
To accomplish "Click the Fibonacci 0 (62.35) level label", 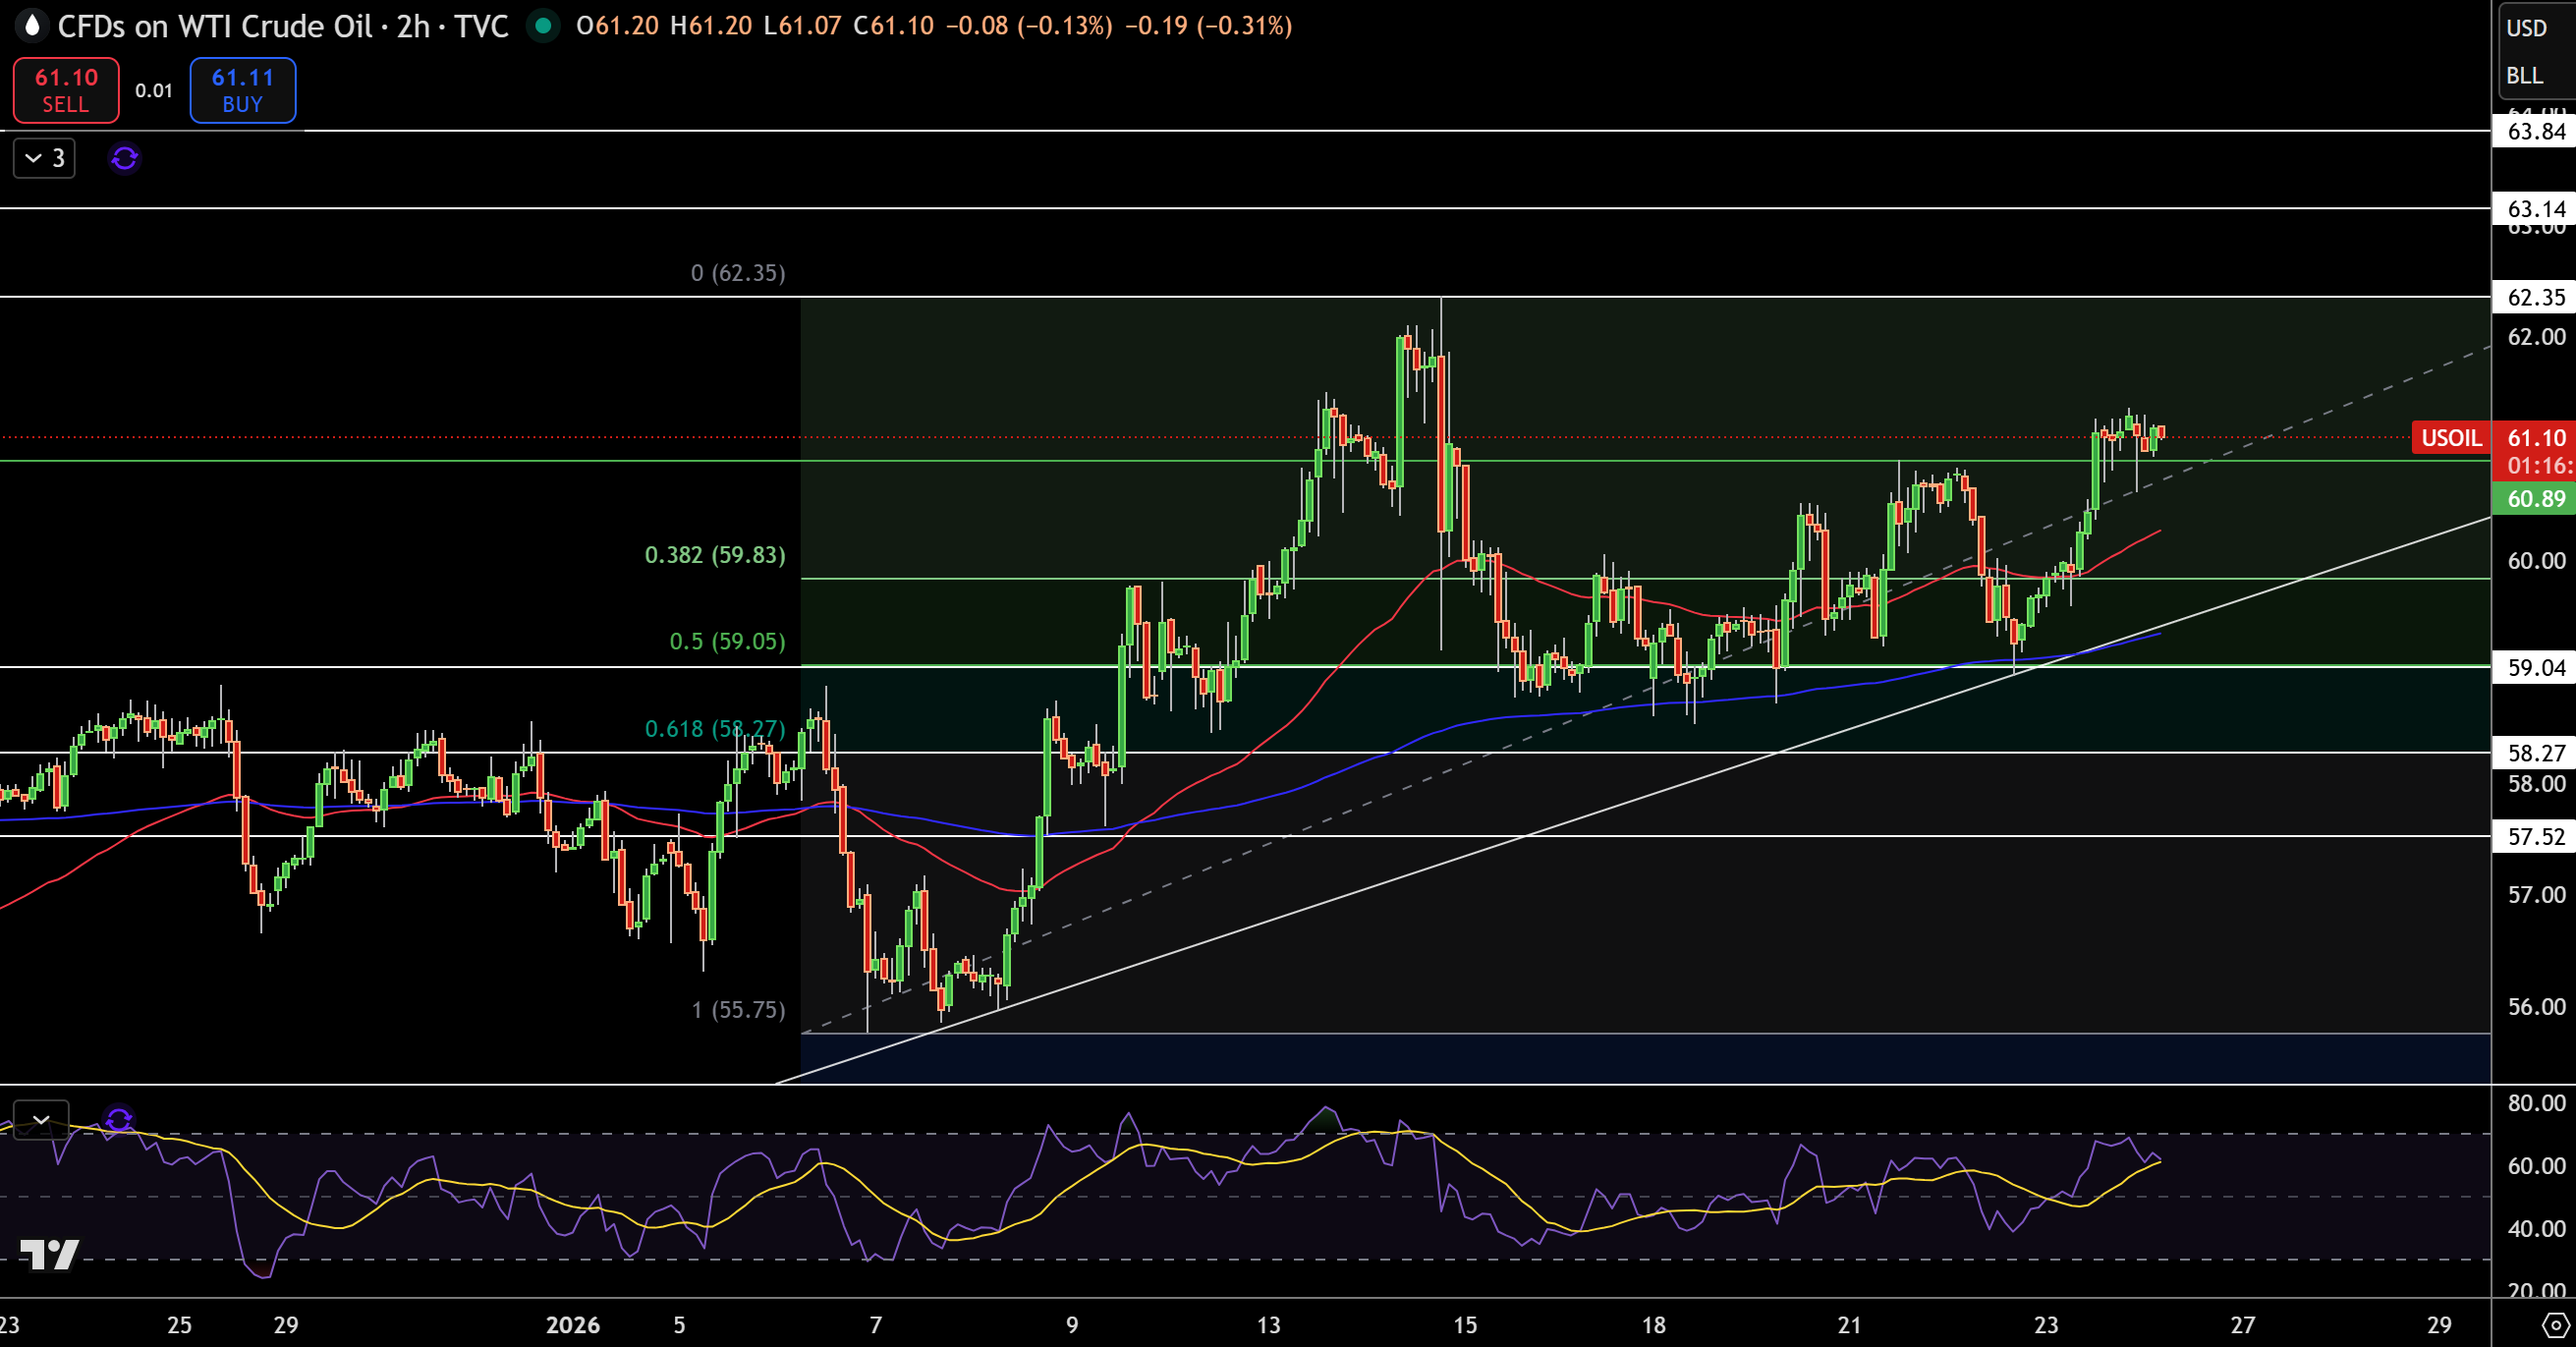I will [738, 273].
